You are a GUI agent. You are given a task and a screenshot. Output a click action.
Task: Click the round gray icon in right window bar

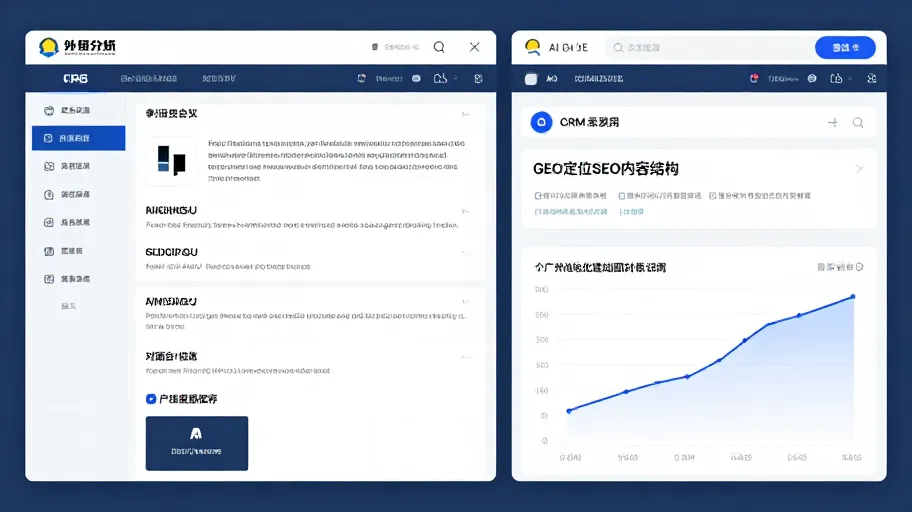point(812,78)
